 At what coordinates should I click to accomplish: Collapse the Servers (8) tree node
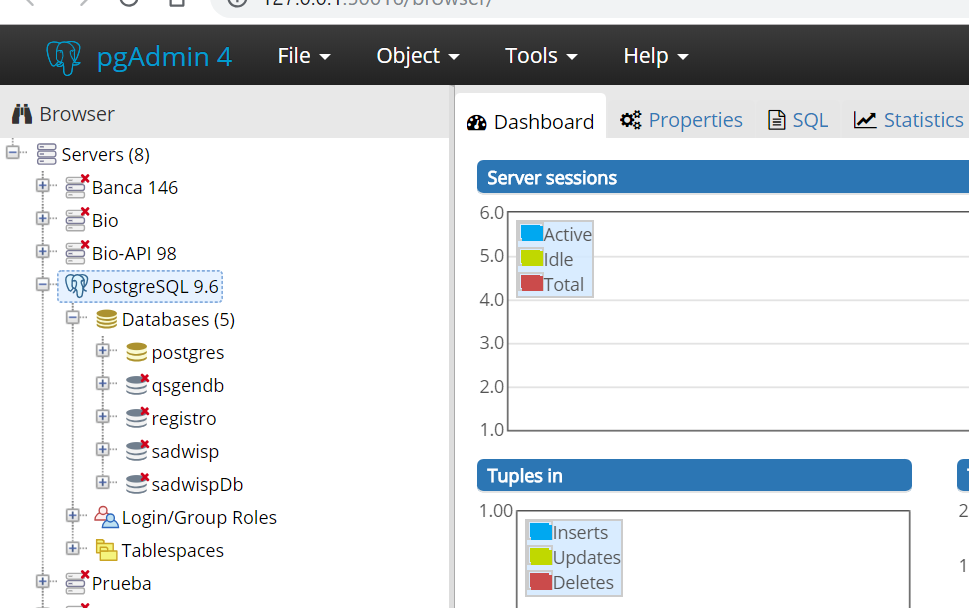coord(13,152)
